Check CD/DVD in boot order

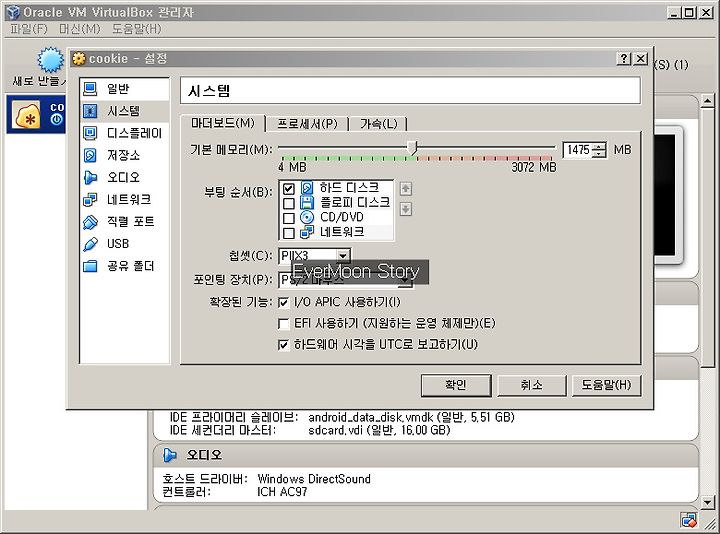288,218
